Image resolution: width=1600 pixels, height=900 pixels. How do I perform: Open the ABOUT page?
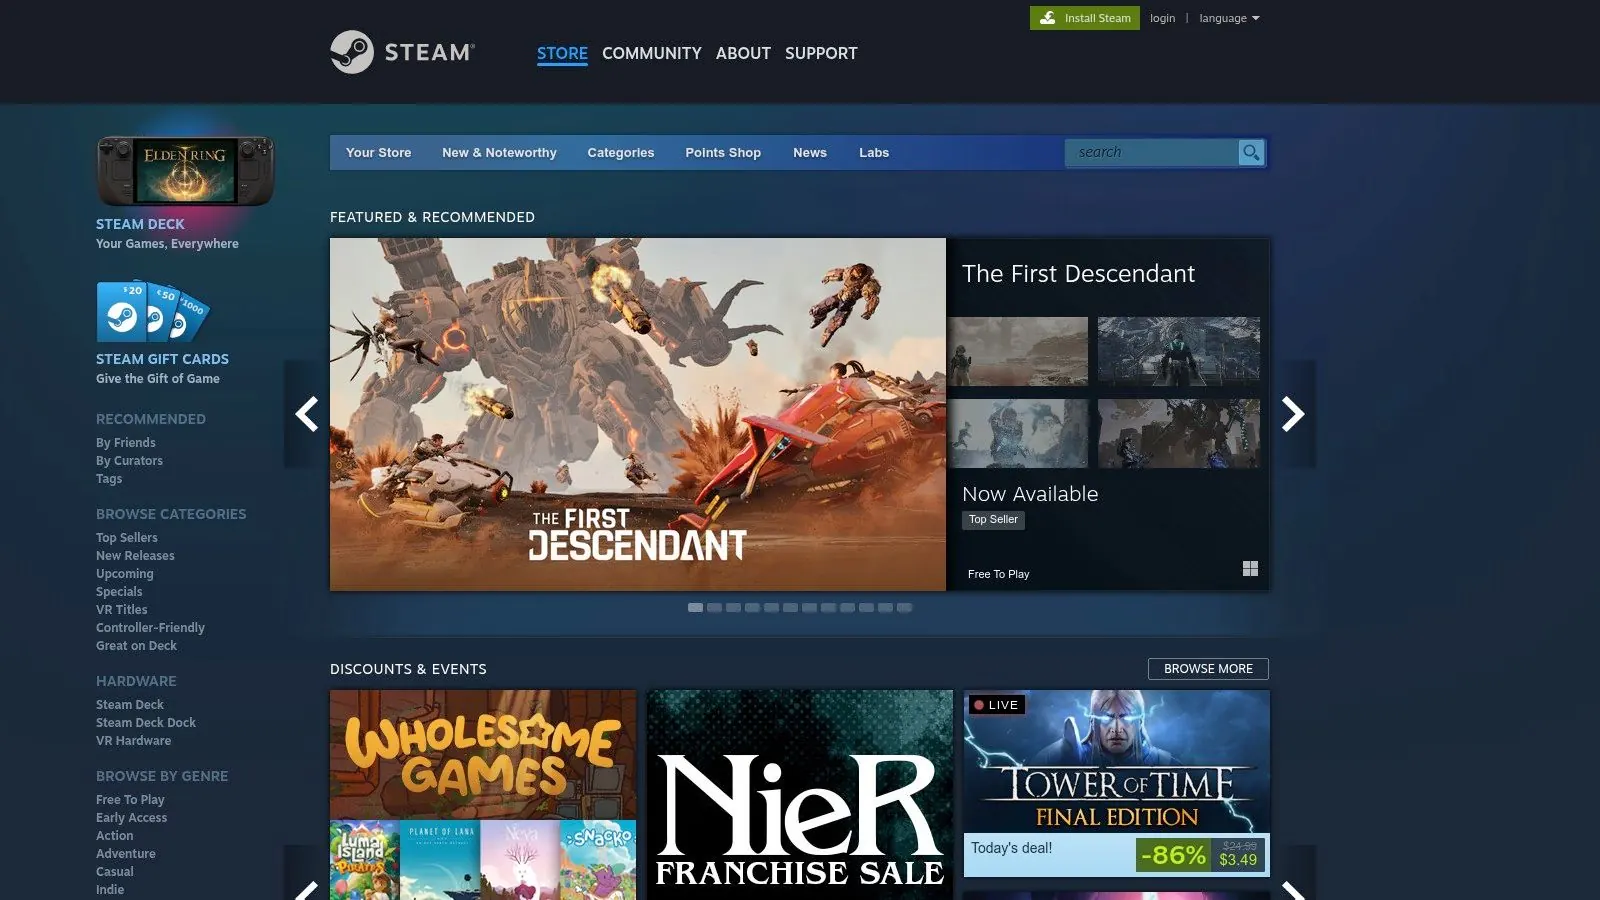coord(743,53)
